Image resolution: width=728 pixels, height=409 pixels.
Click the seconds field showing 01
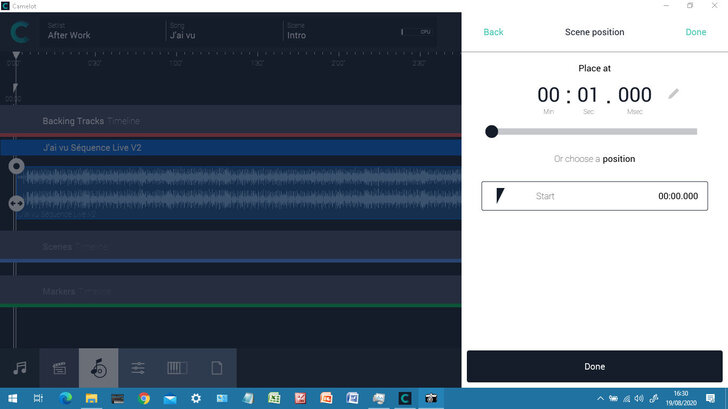tap(587, 95)
